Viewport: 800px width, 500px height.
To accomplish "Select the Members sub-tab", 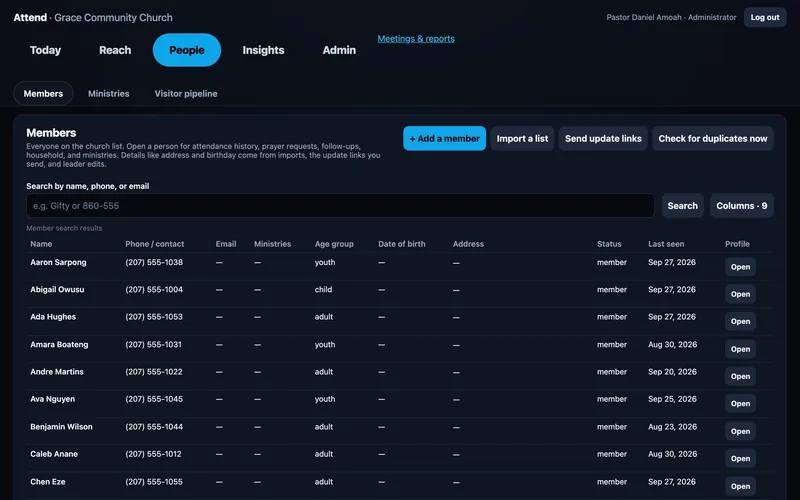I will pyautogui.click(x=43, y=93).
